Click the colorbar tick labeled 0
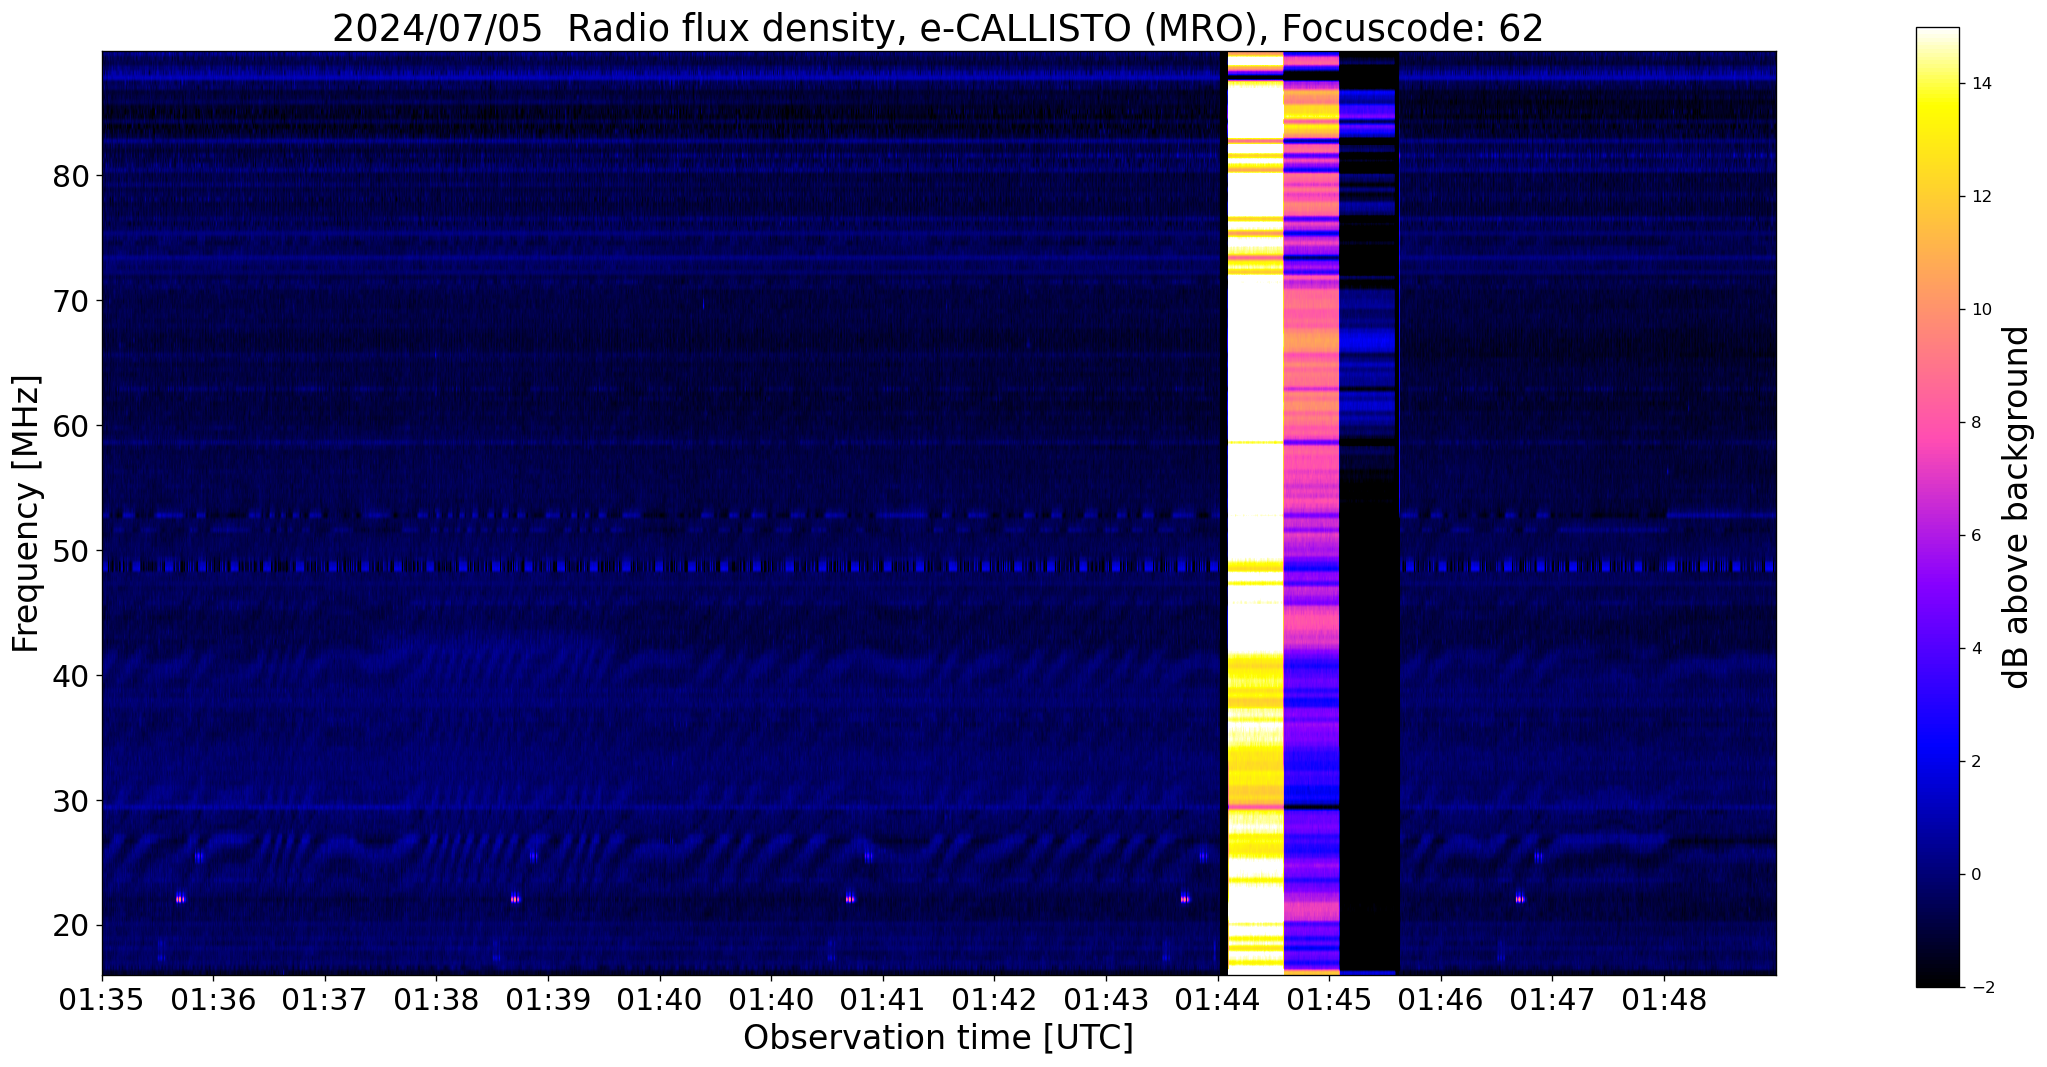2047x1067 pixels. coord(1976,875)
